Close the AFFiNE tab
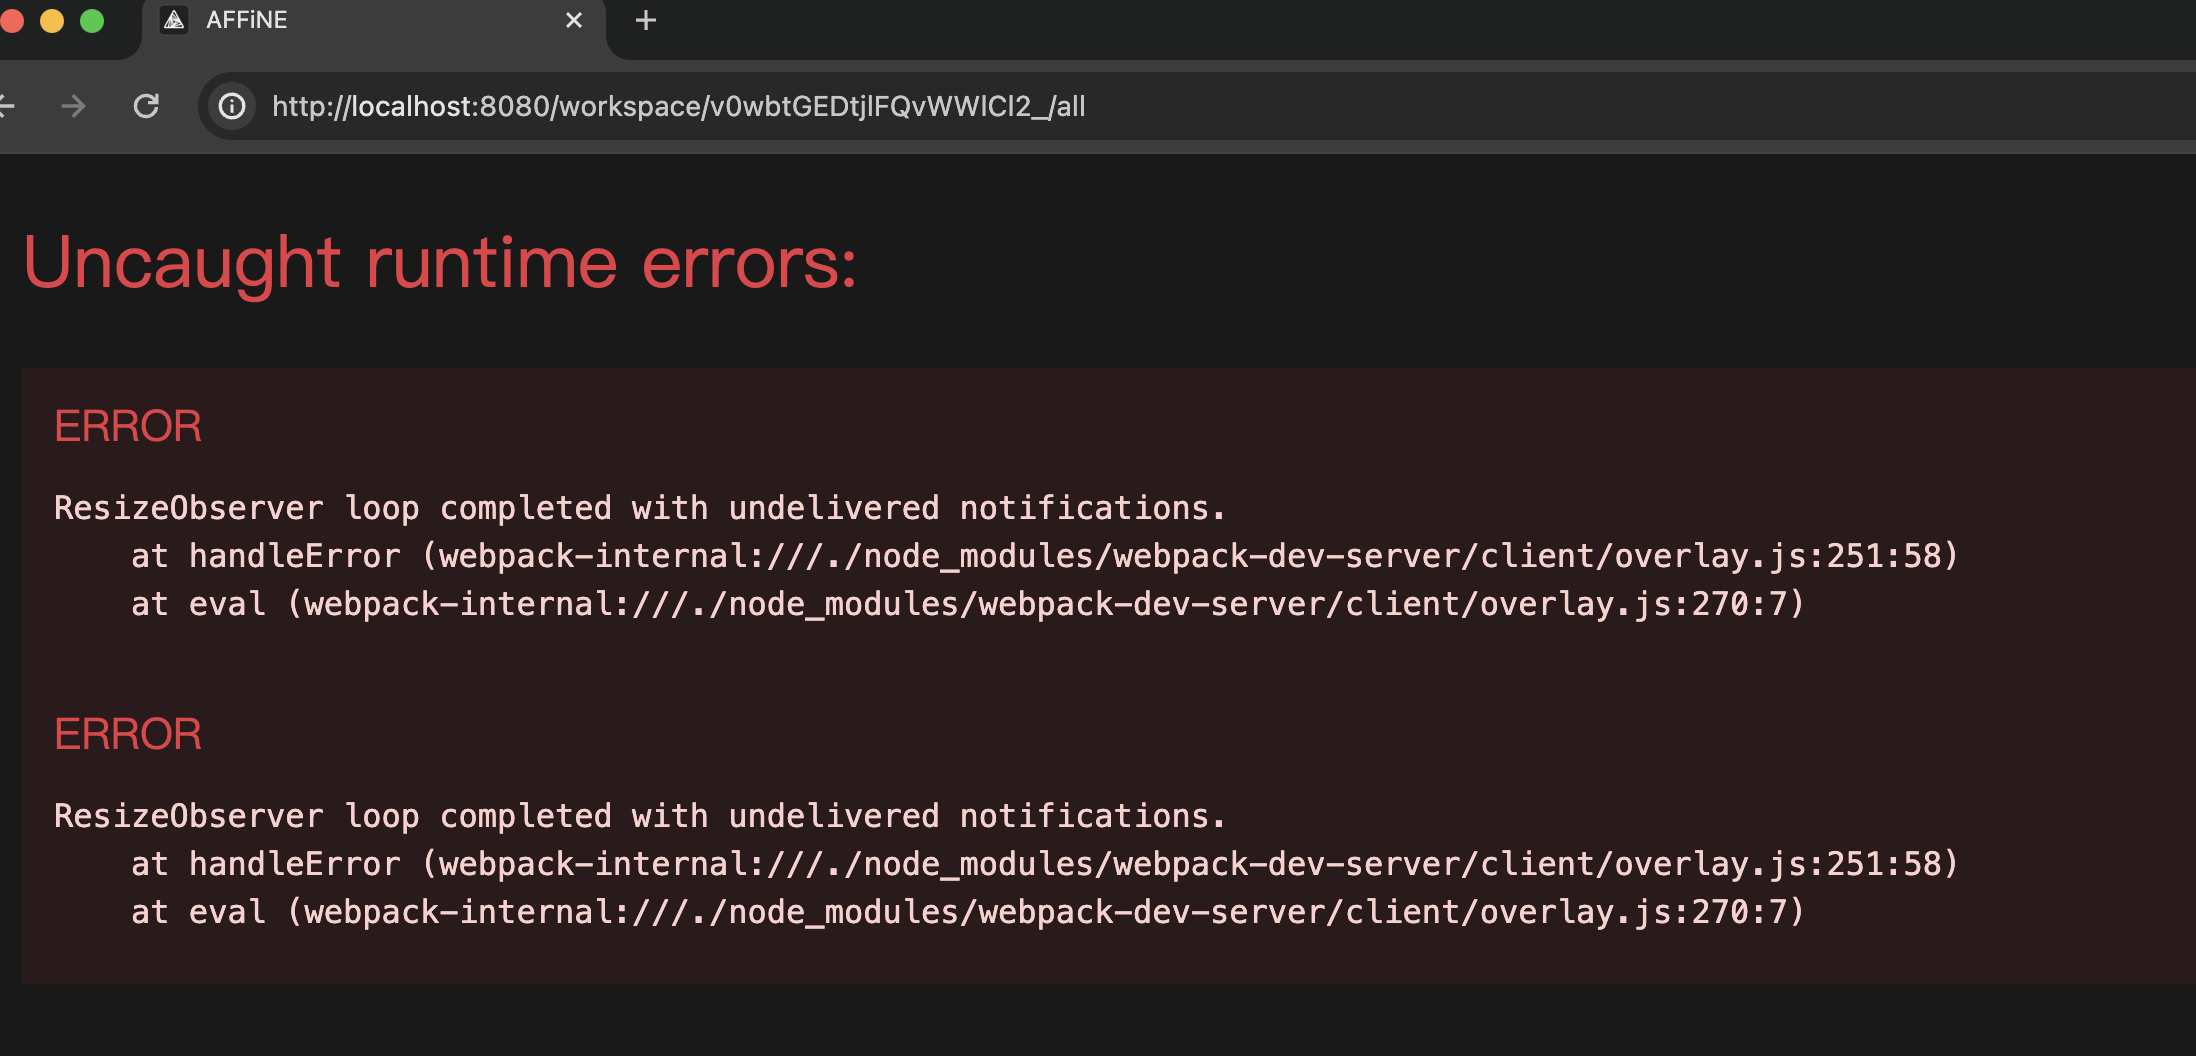 click(x=574, y=20)
